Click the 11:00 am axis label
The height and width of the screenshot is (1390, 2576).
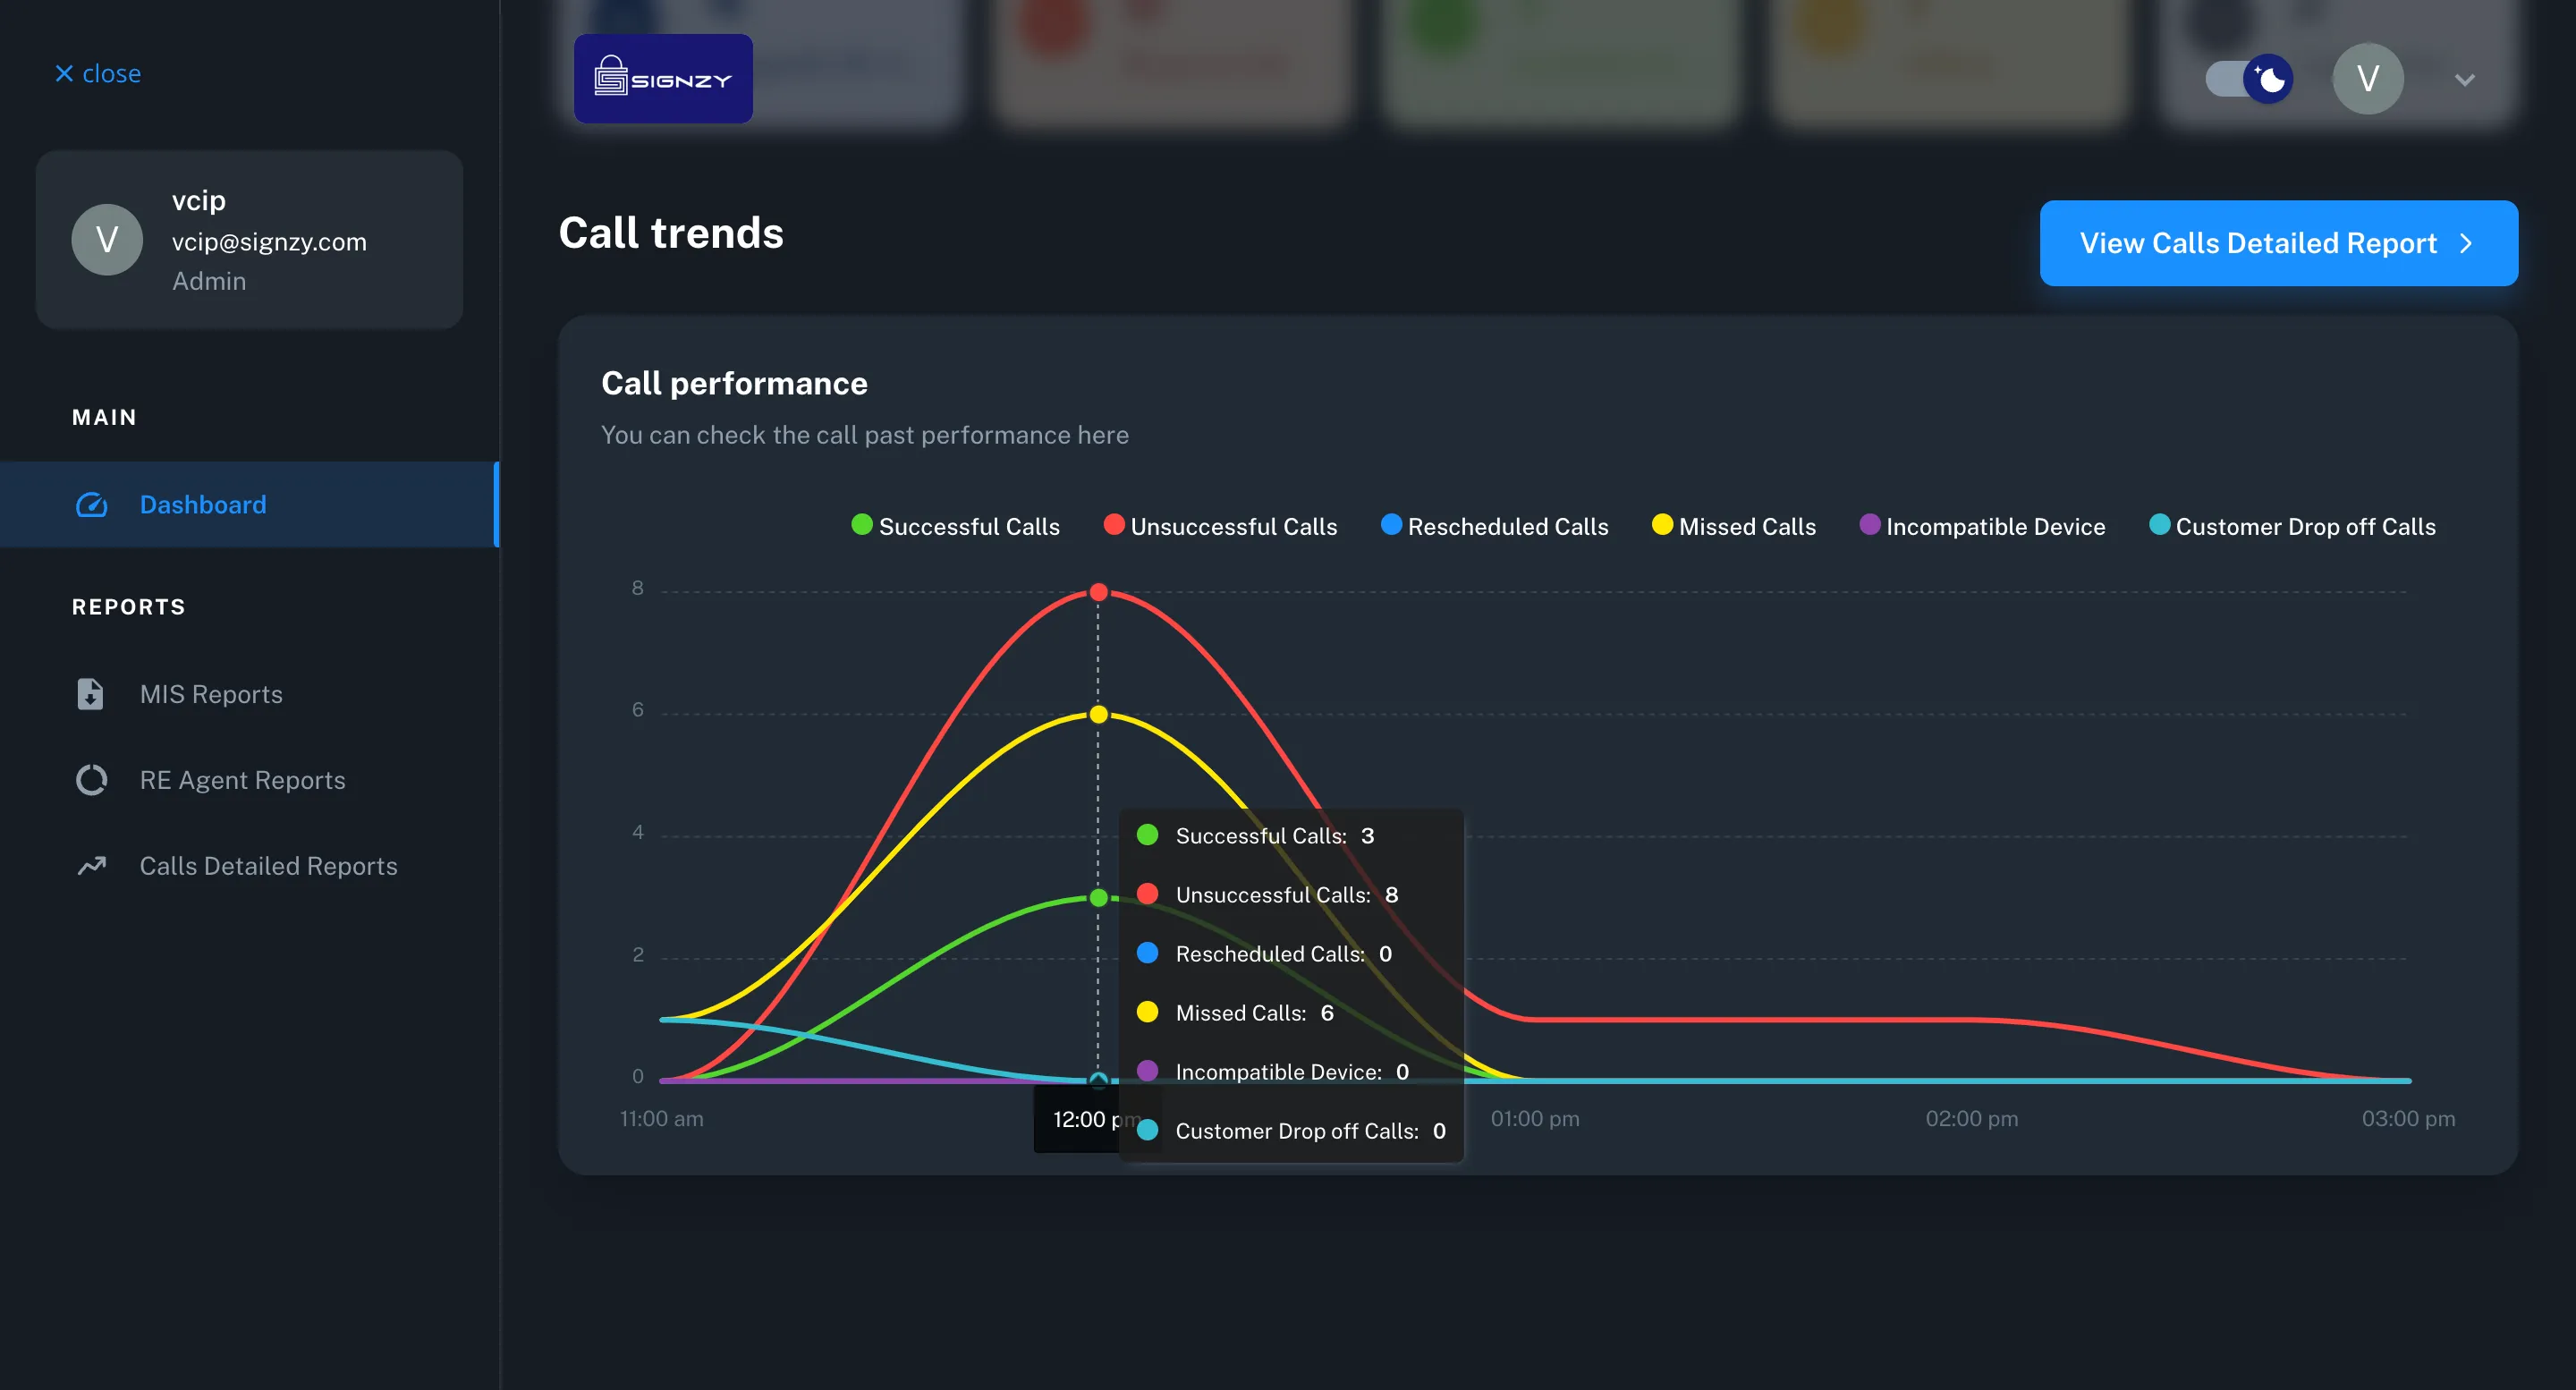662,1118
